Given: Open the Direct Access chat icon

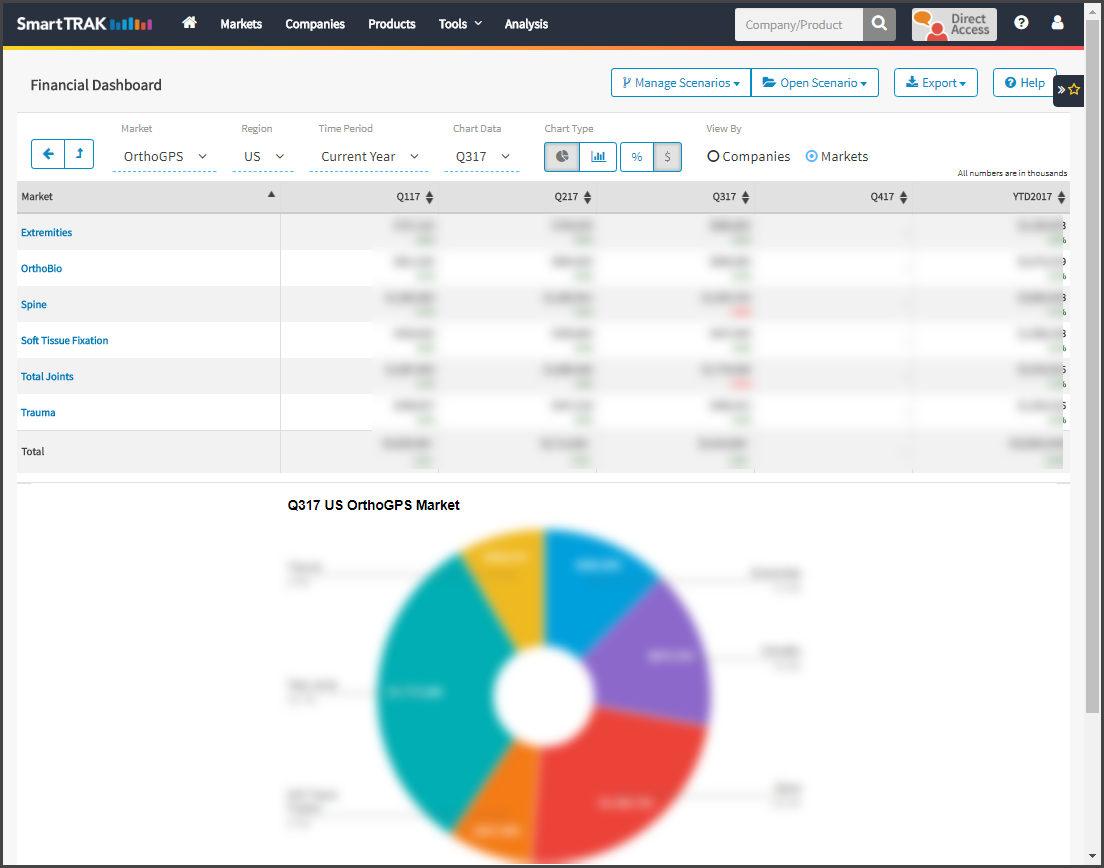Looking at the screenshot, I should [954, 24].
